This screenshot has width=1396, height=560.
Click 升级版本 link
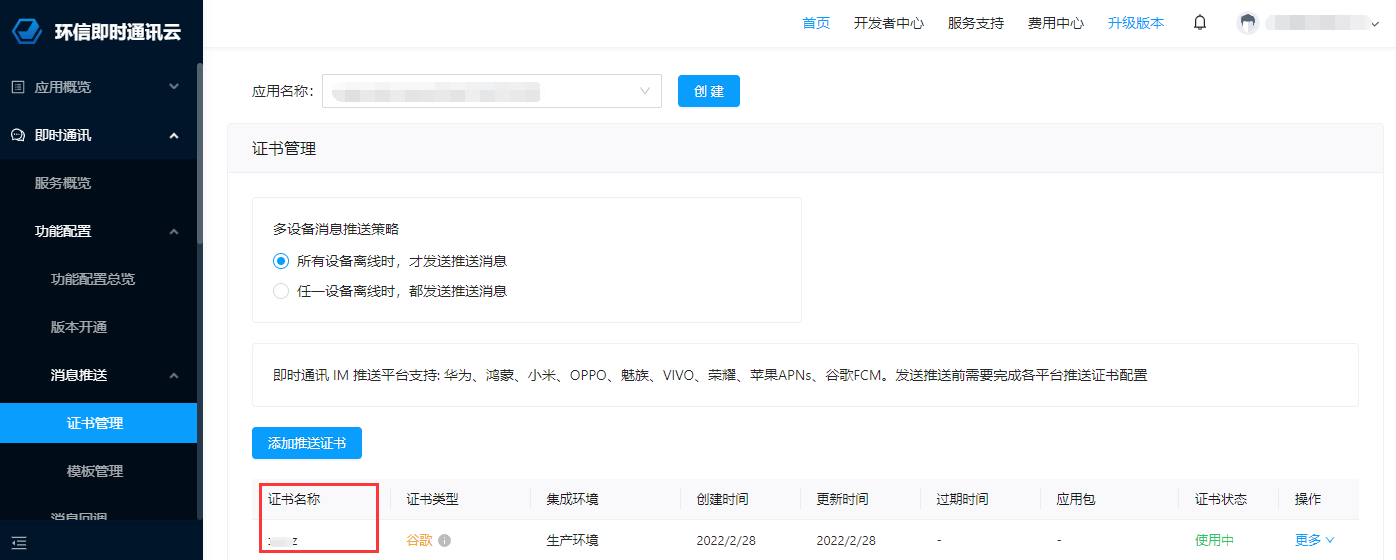1135,23
